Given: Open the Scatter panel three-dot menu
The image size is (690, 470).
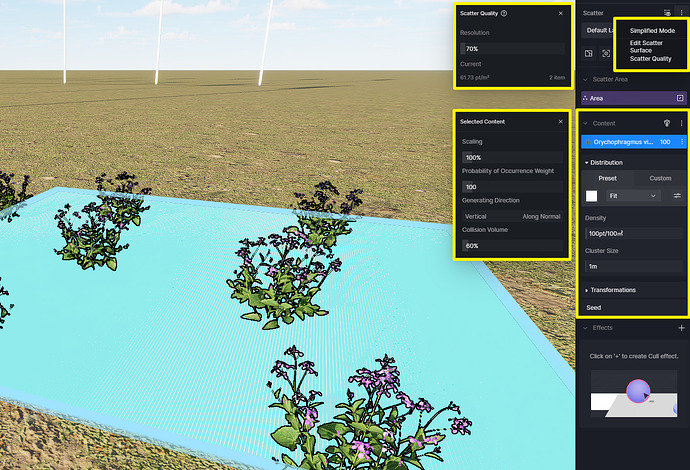Looking at the screenshot, I should coord(682,13).
